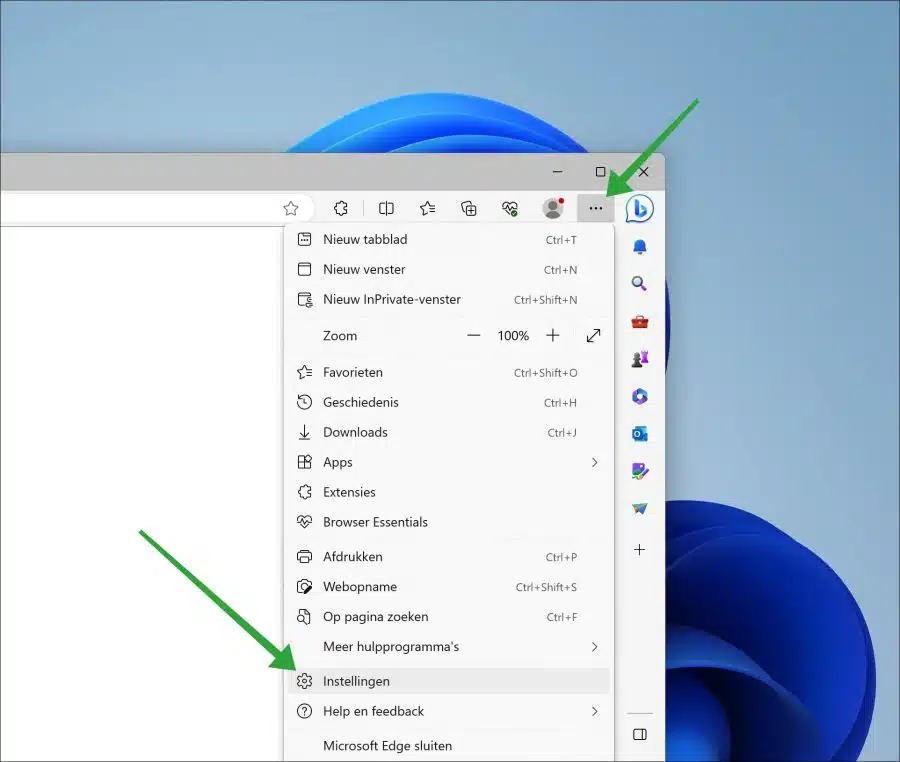900x762 pixels.
Task: Open the Collections toolbar icon
Action: (469, 208)
